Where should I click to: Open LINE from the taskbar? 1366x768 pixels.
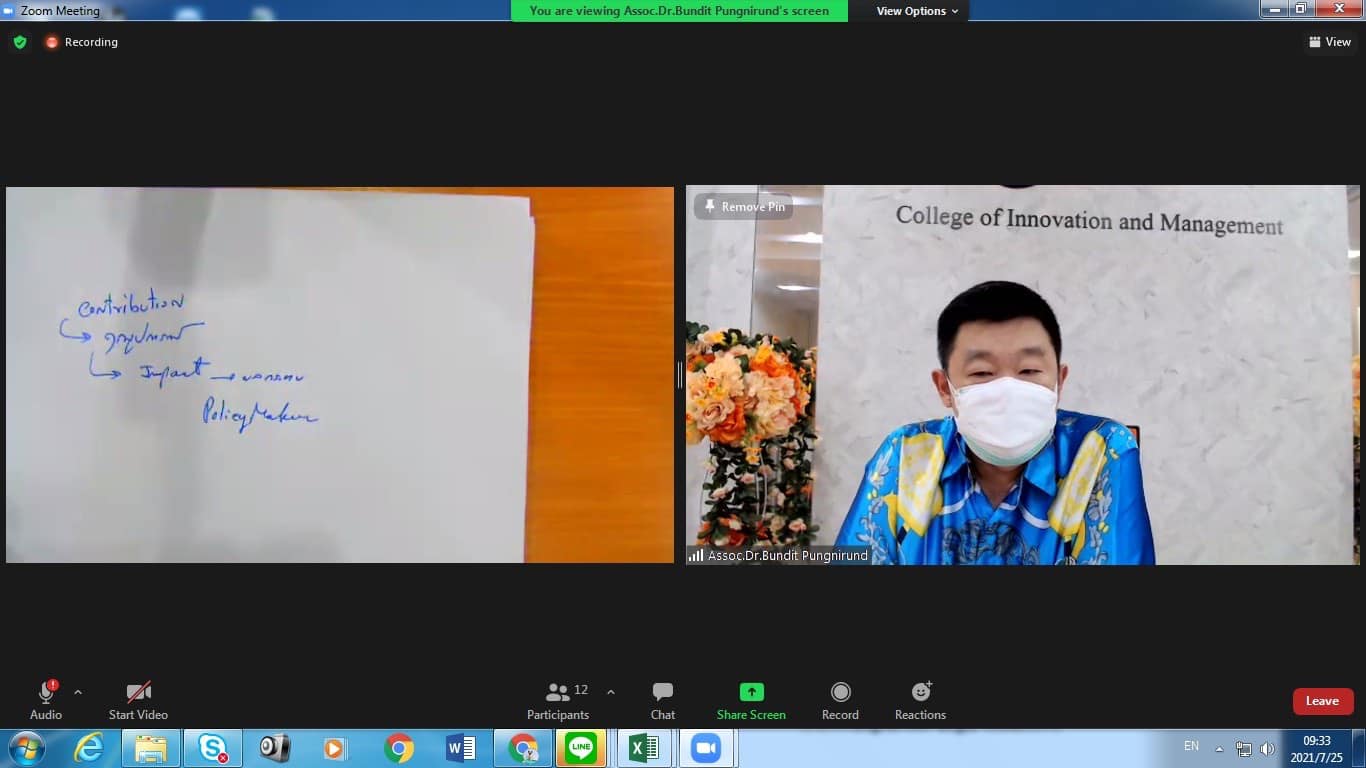coord(580,748)
